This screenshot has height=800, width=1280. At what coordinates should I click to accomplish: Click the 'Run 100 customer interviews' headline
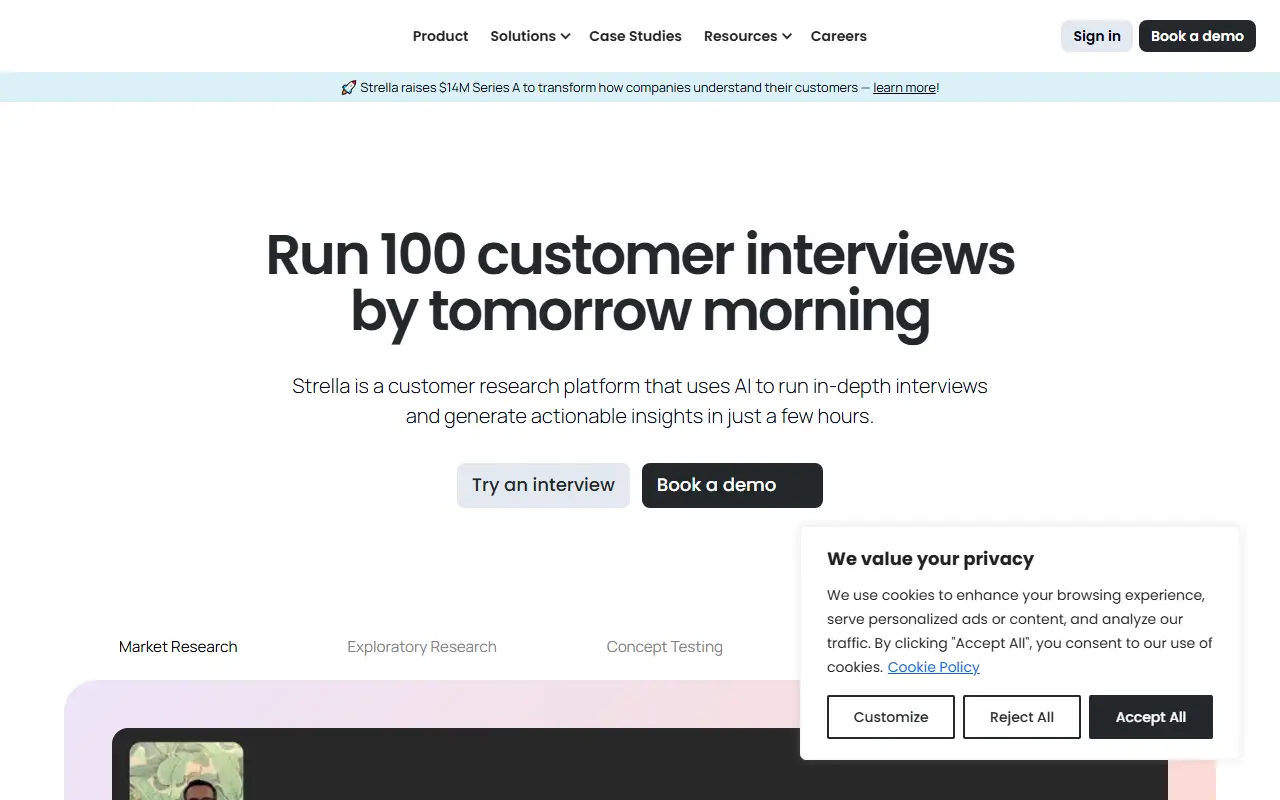pos(640,282)
